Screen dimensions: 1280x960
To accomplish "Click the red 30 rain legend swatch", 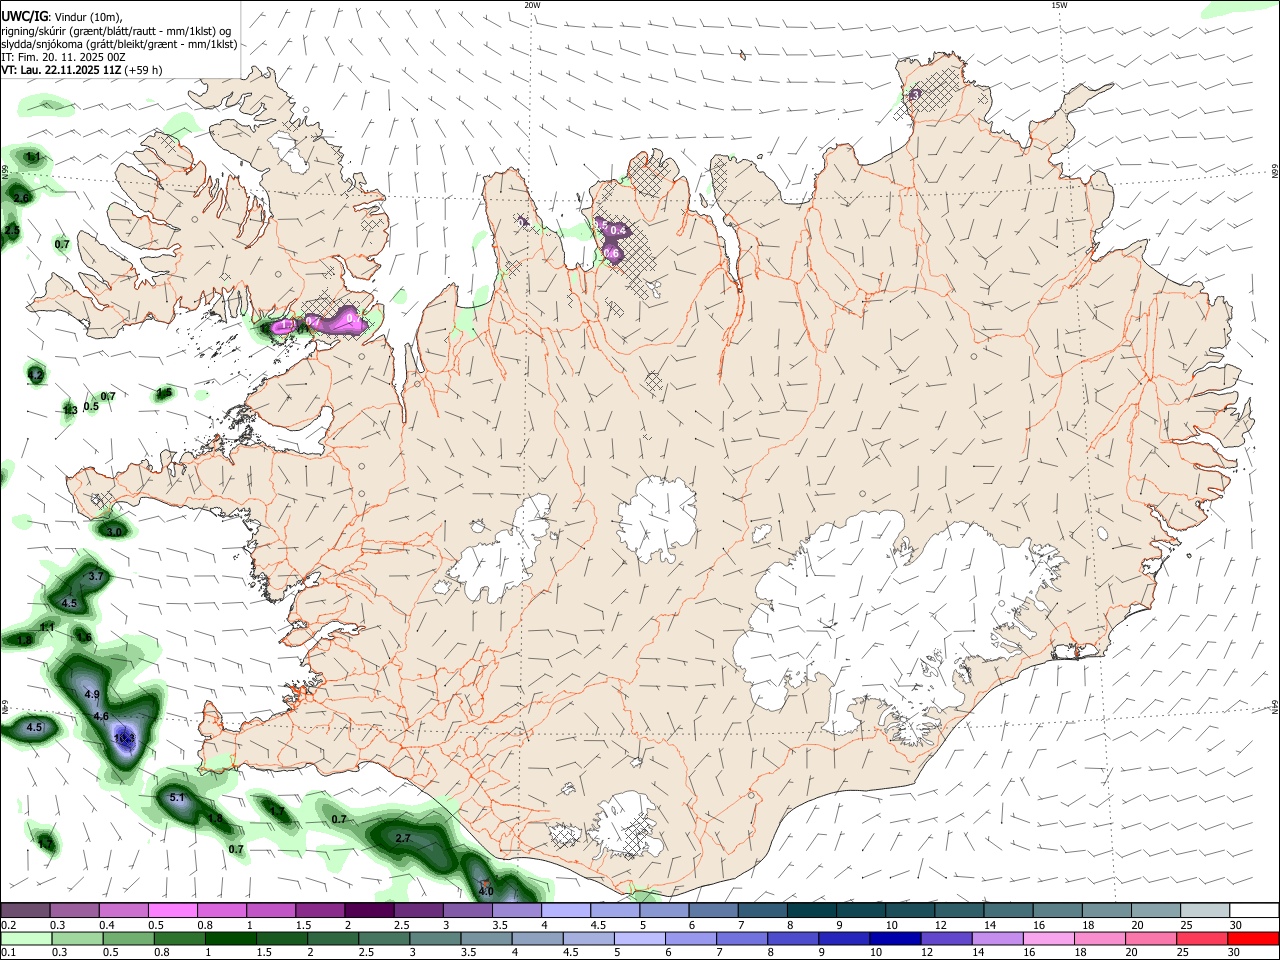I will pyautogui.click(x=1253, y=938).
